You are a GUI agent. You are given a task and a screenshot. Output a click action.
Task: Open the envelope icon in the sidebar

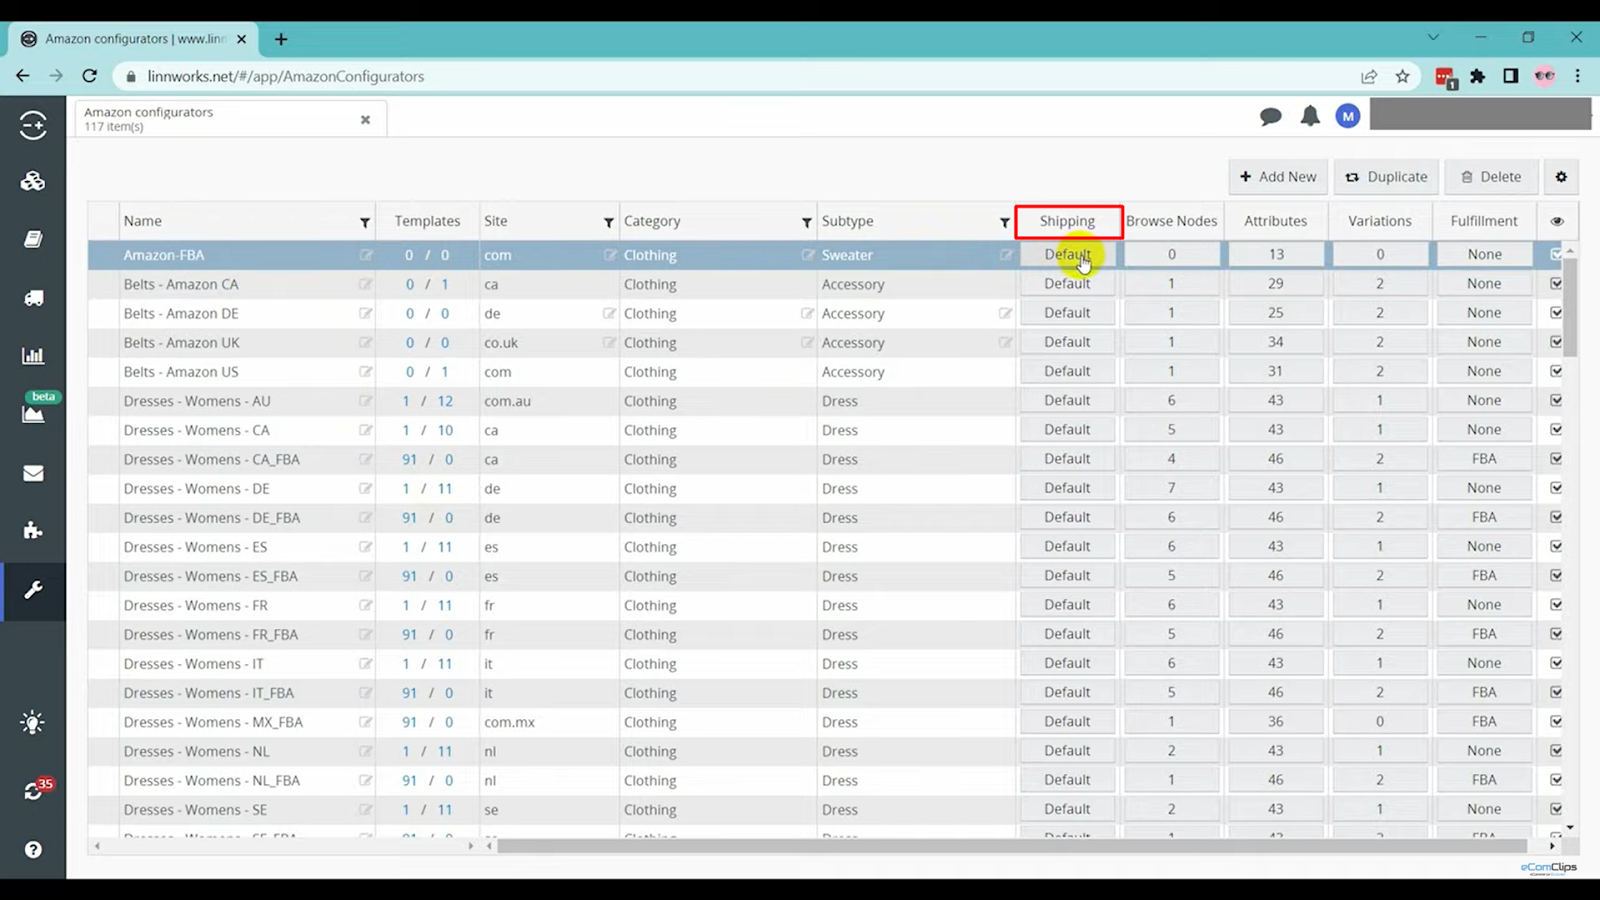point(33,473)
